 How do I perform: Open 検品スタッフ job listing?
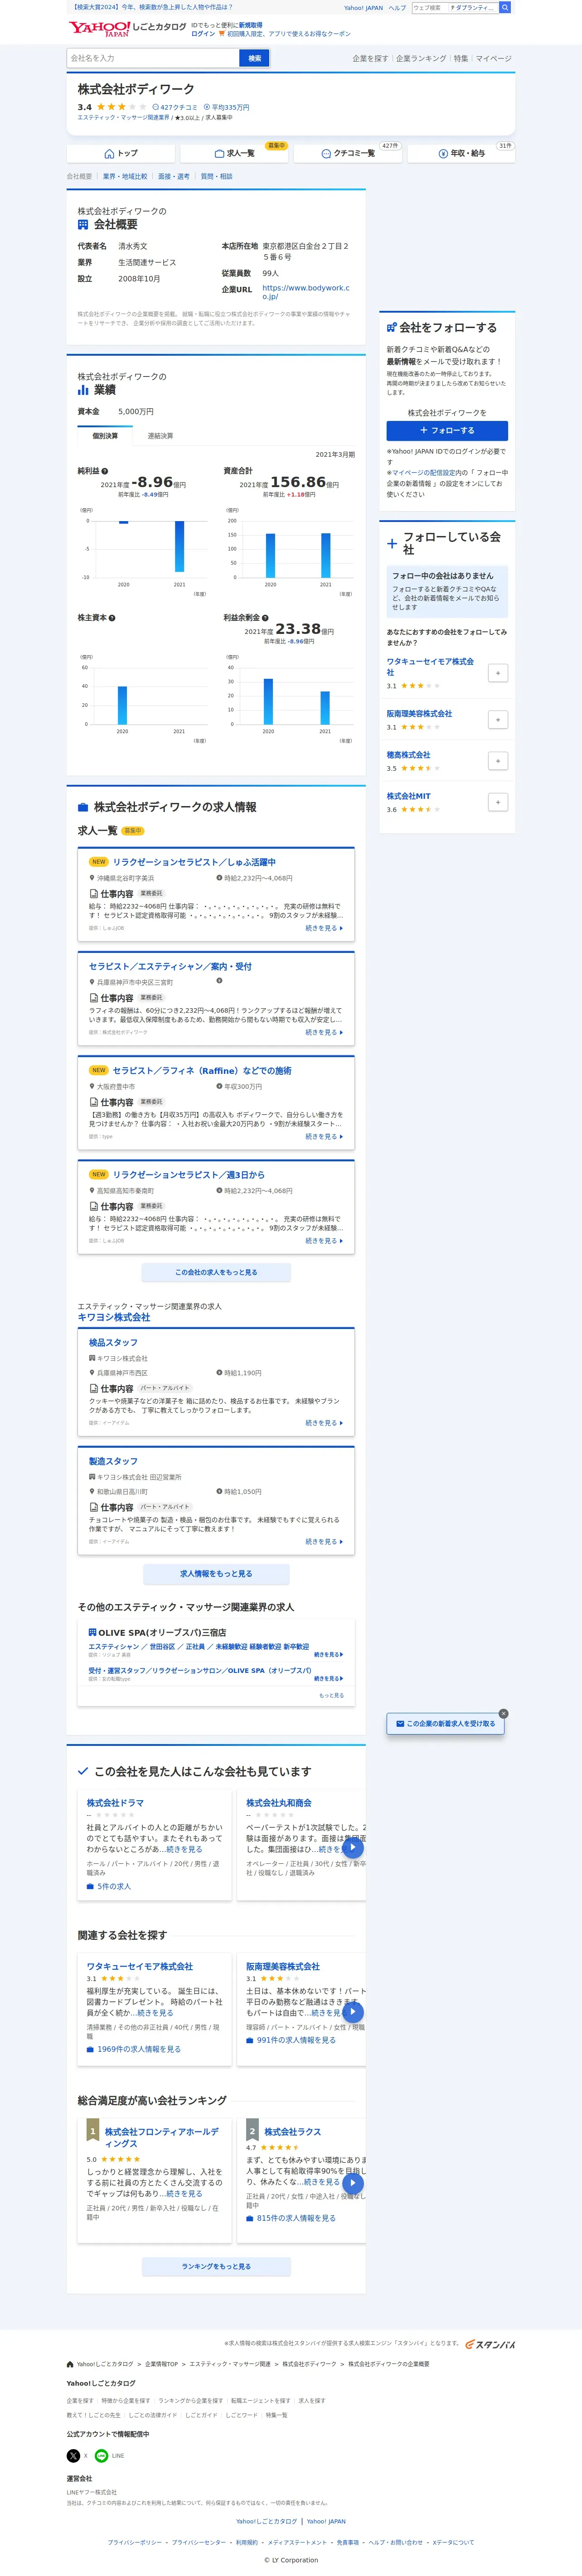[113, 1342]
